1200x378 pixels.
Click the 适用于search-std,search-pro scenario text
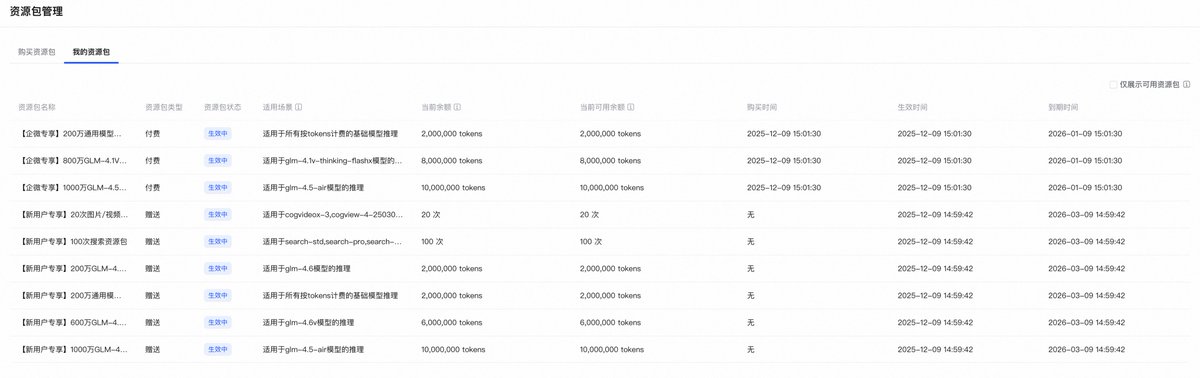click(332, 241)
